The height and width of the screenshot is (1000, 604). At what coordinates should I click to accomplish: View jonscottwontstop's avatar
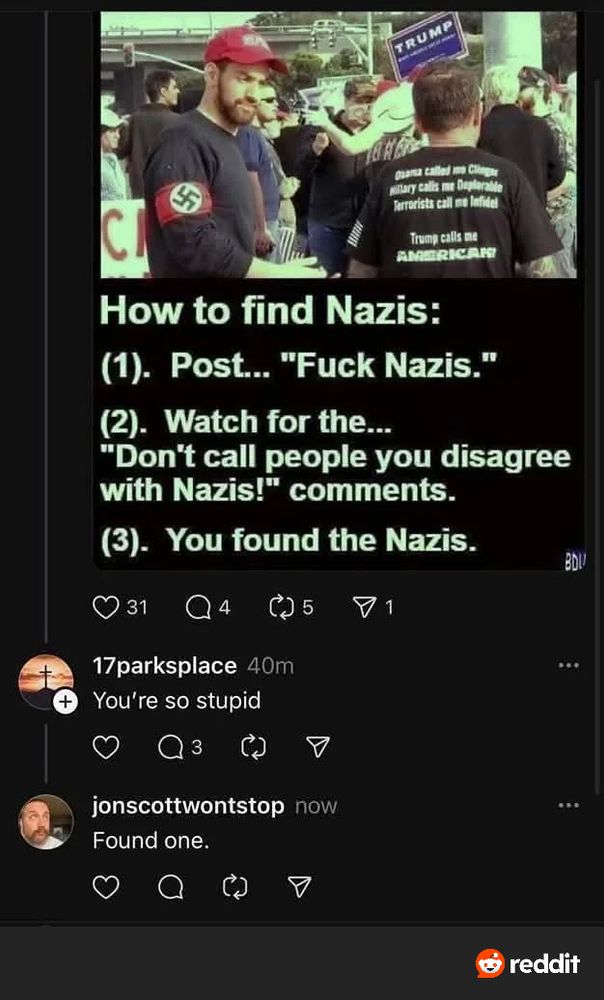click(x=48, y=823)
